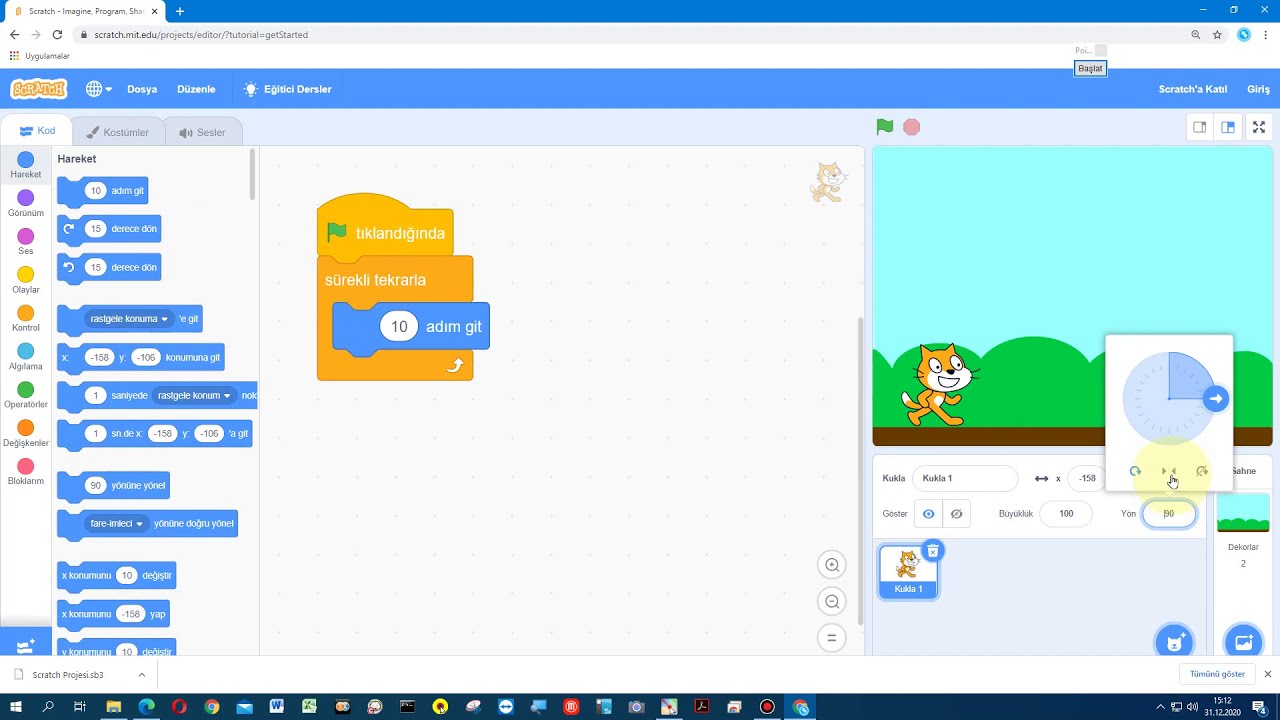Image resolution: width=1280 pixels, height=720 pixels.
Task: Click the sprite name field Kukla 1
Action: click(965, 478)
